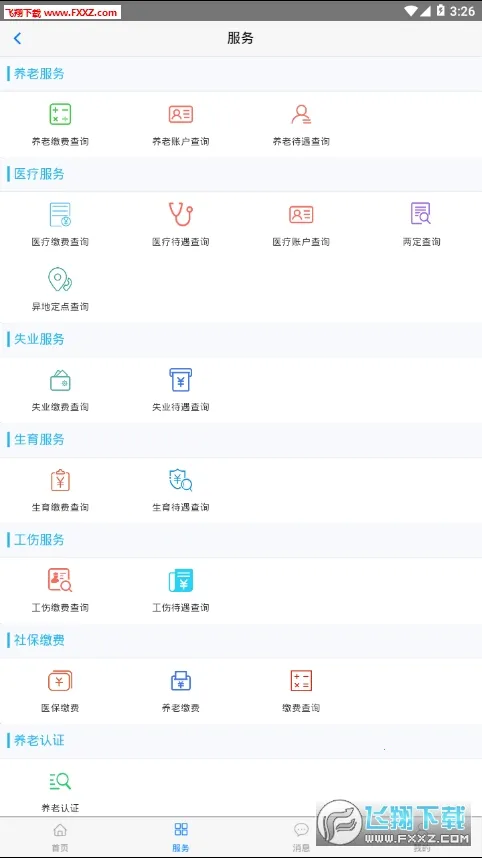This screenshot has height=858, width=482.
Task: Open 养老缴费查询 calculator icon
Action: 60,114
